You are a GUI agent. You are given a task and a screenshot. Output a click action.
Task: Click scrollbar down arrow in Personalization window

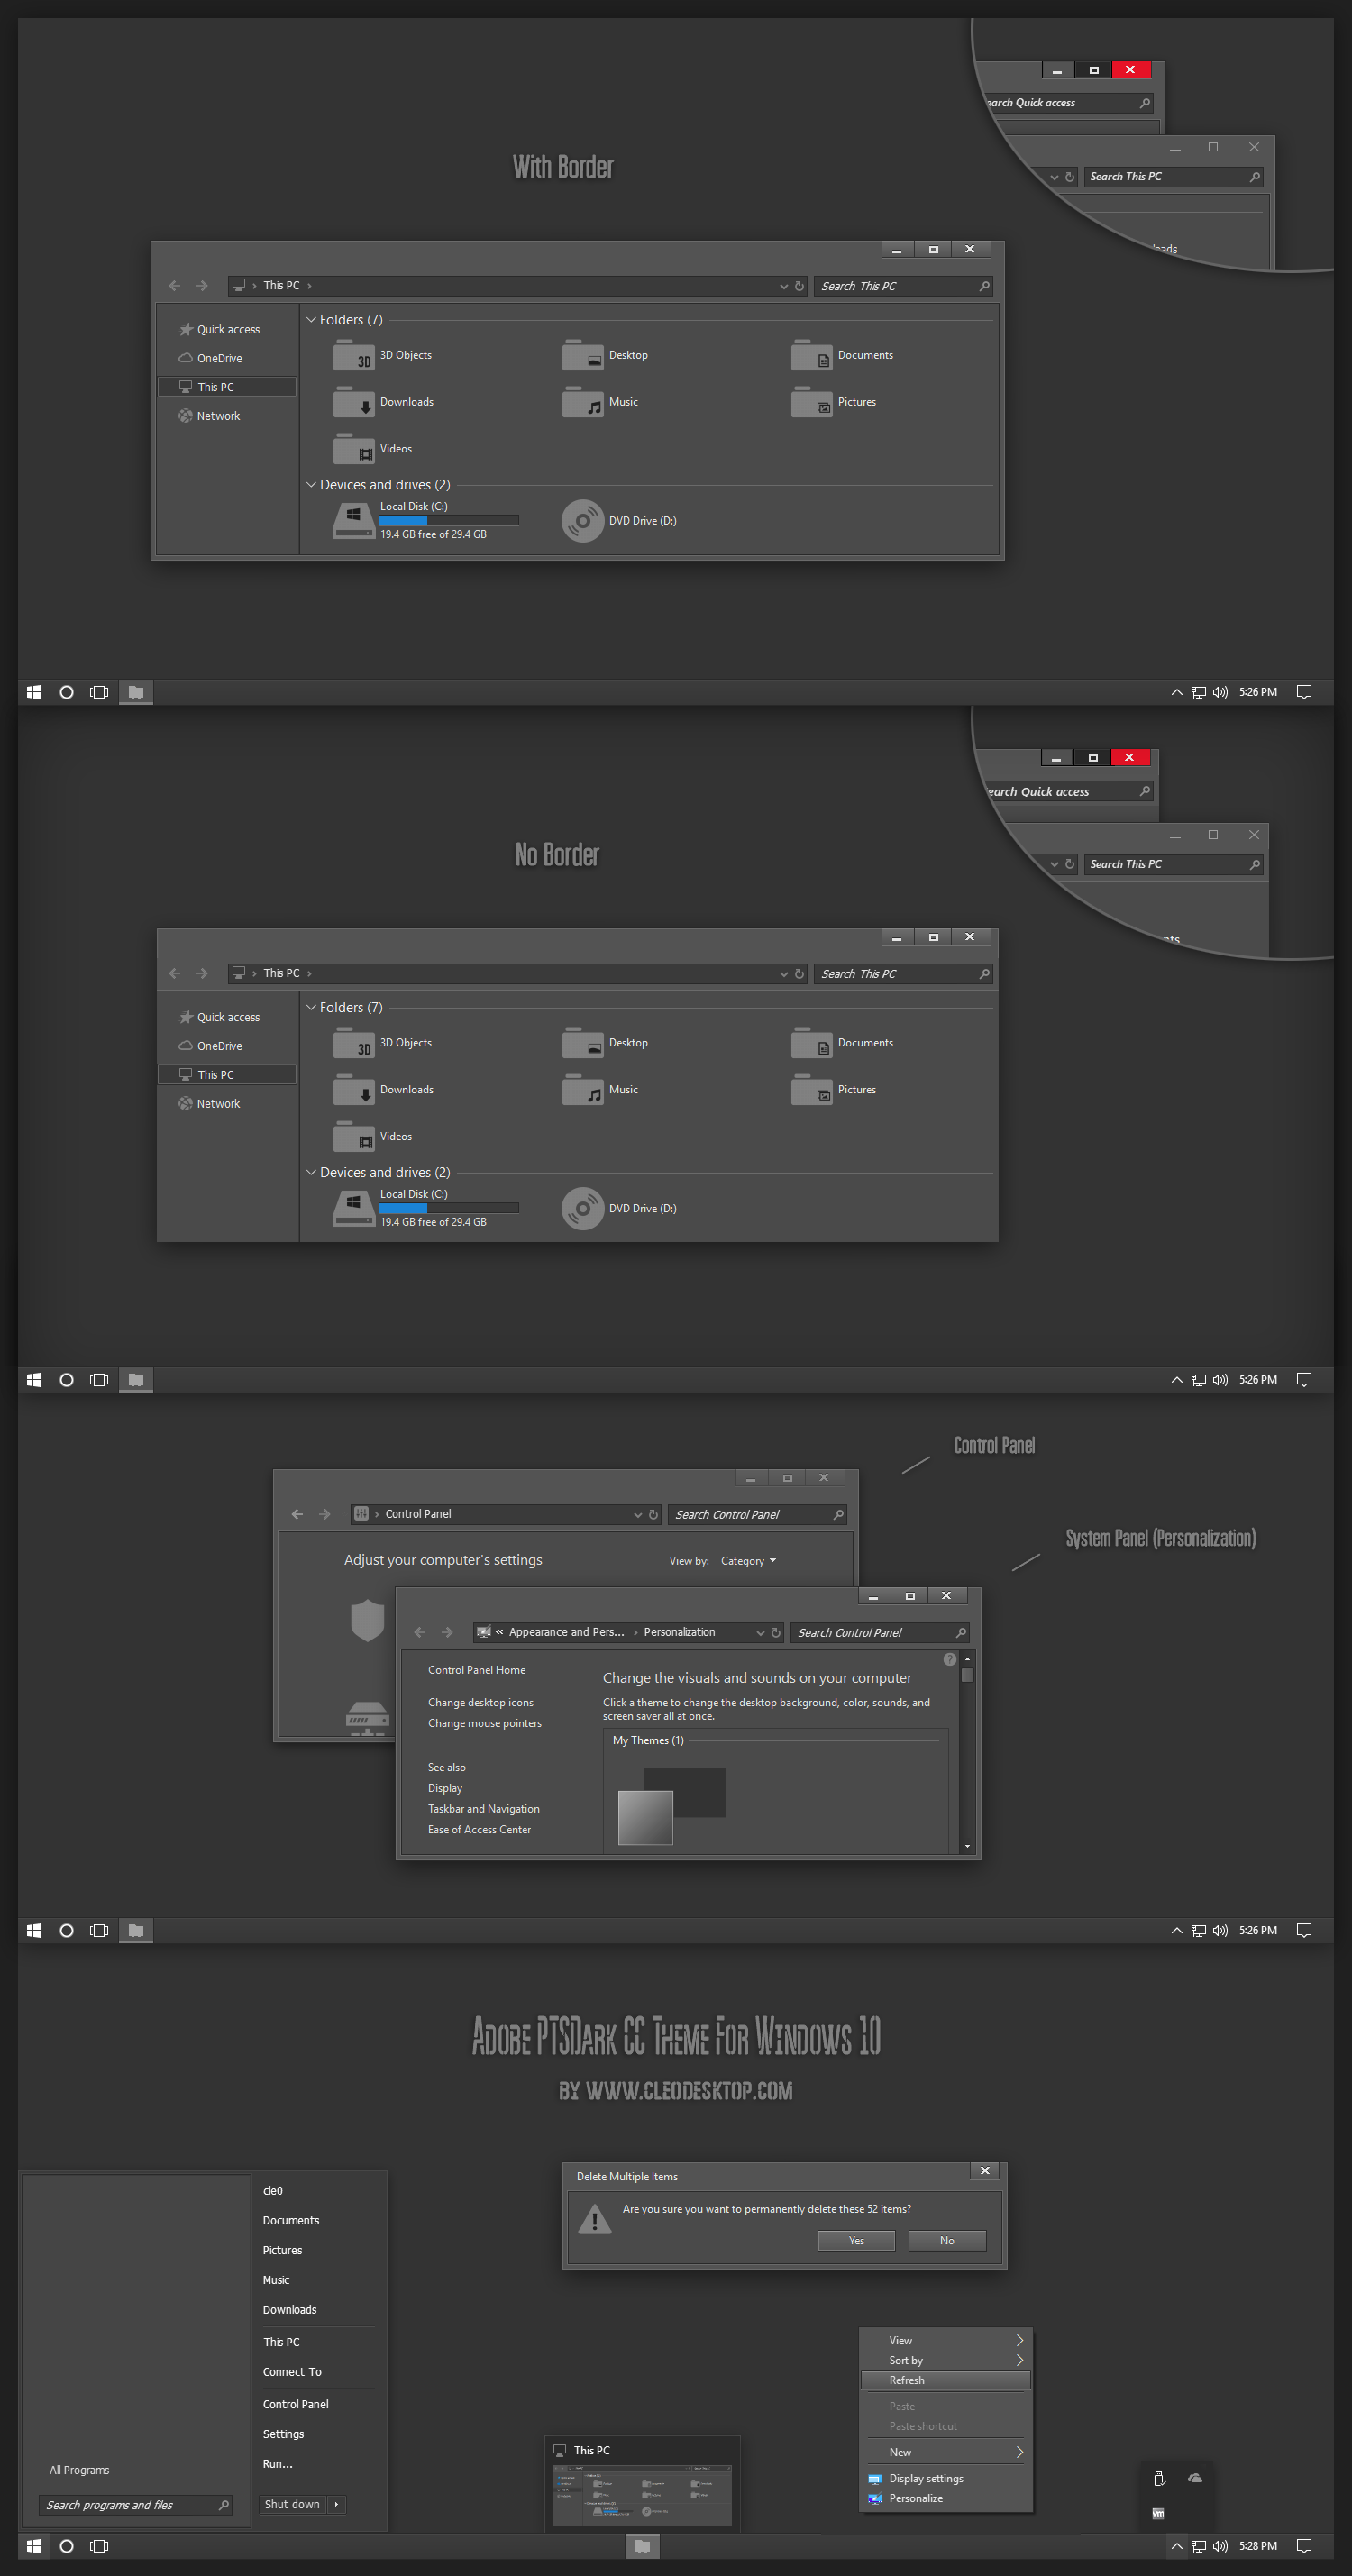coord(967,1846)
